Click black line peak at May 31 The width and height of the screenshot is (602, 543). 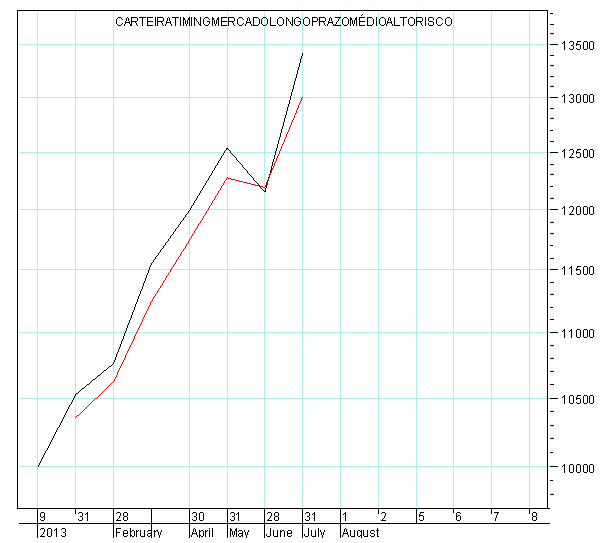click(227, 148)
